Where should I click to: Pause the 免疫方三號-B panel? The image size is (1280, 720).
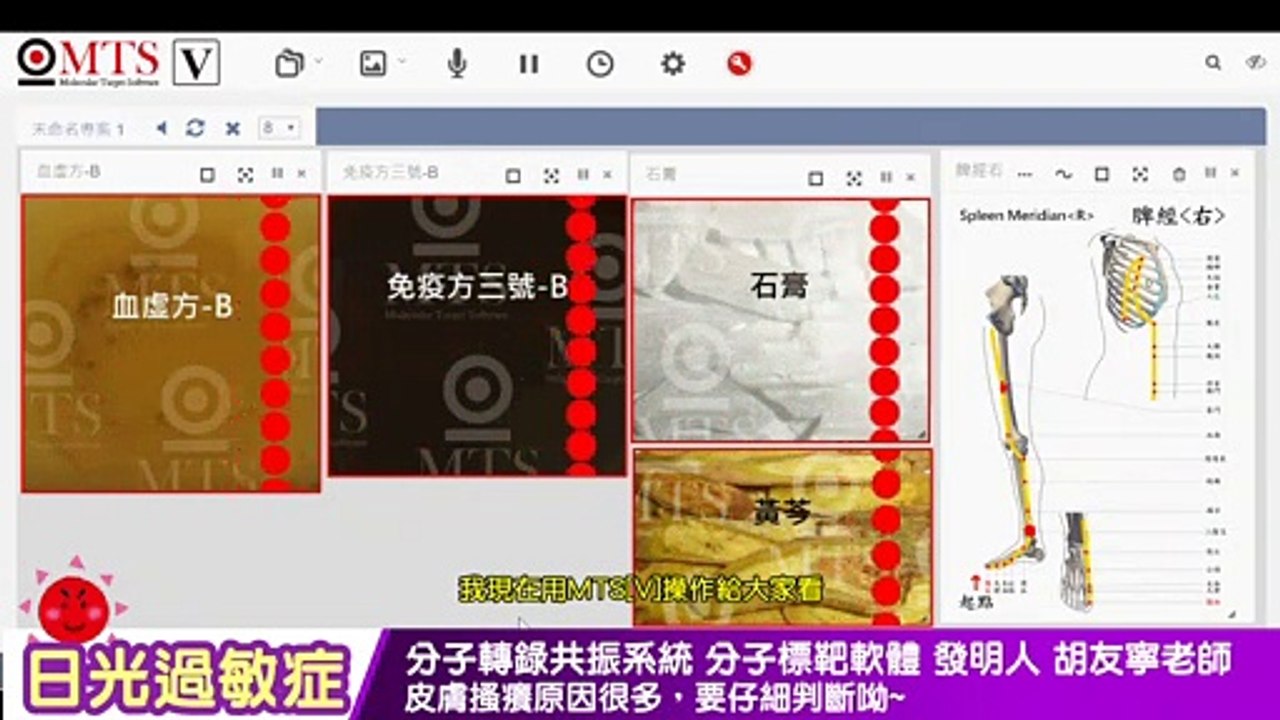583,175
